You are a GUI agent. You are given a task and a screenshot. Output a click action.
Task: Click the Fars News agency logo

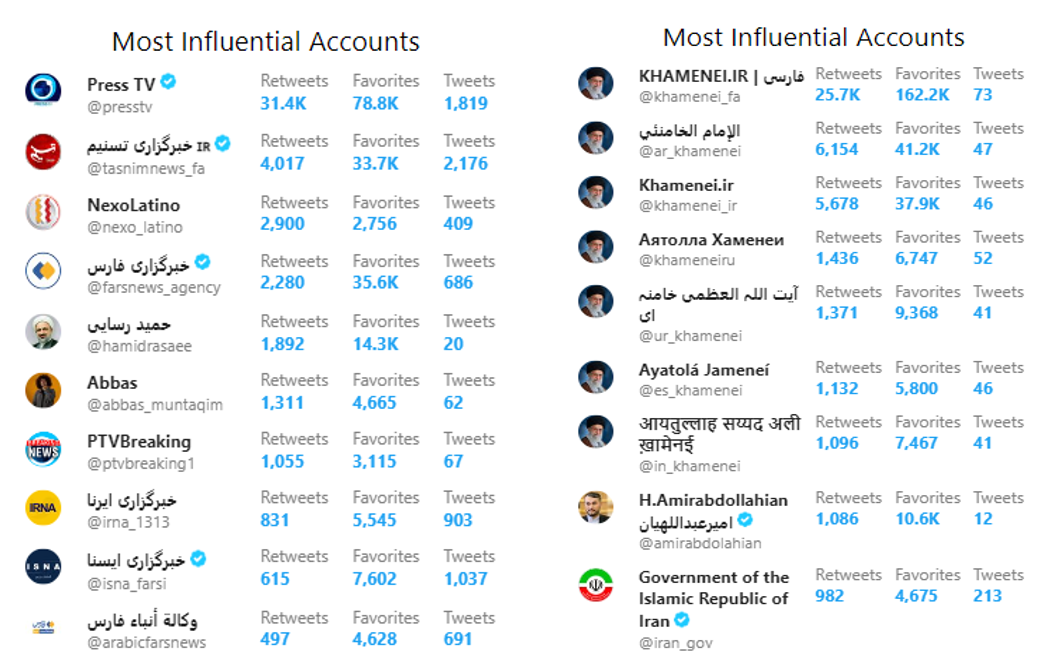point(43,271)
